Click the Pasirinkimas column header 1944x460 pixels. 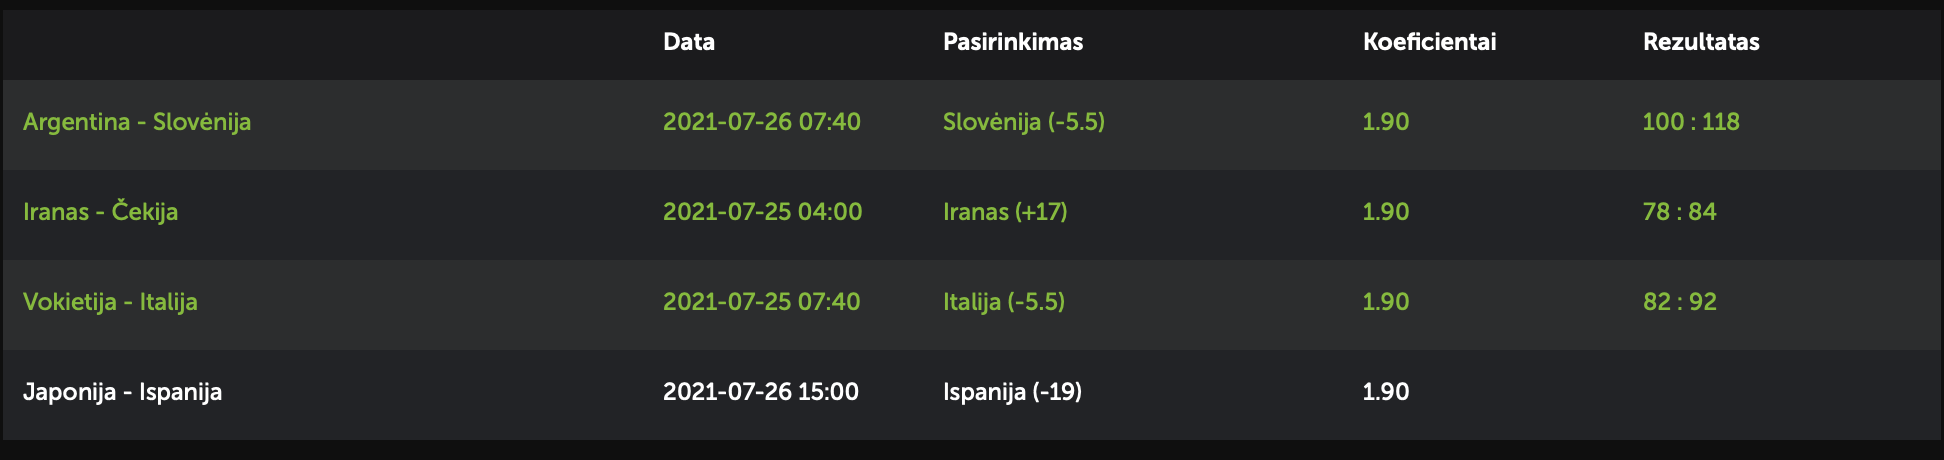point(1013,42)
